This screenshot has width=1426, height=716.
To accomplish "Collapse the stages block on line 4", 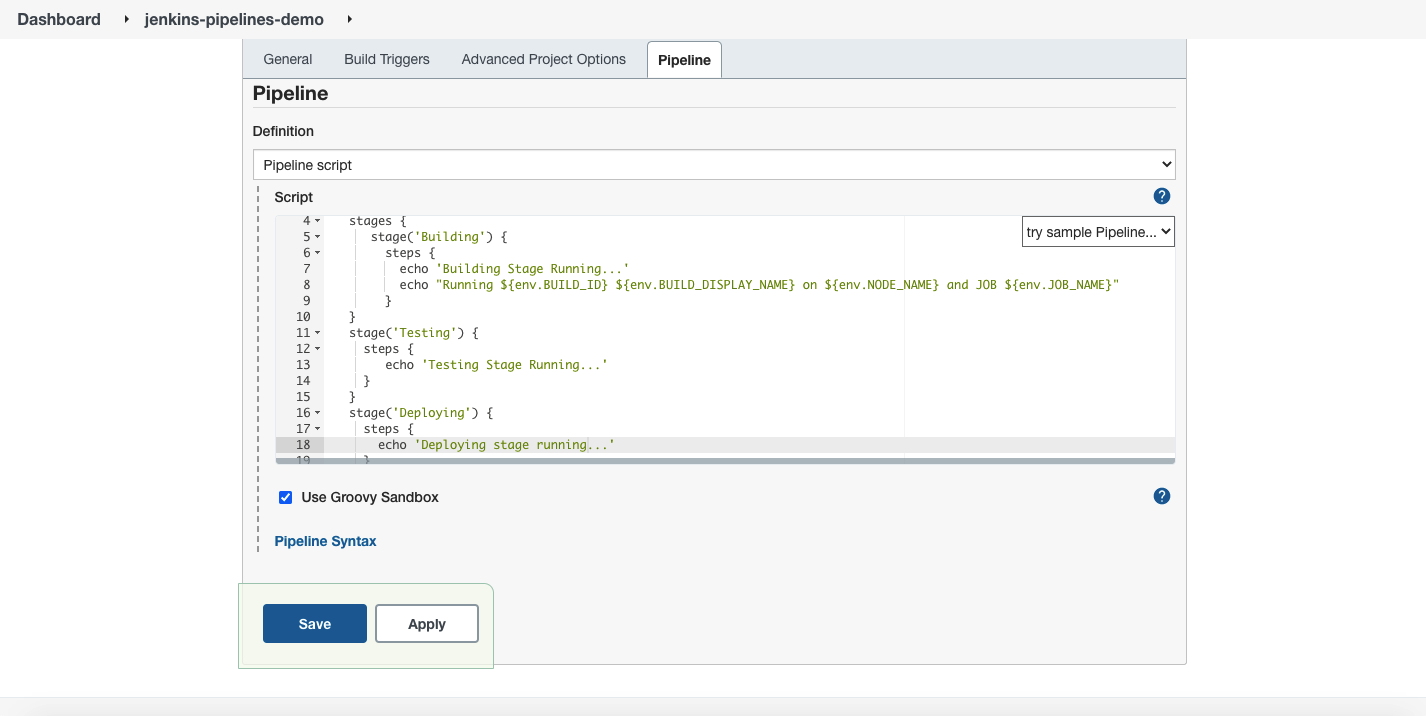I will [x=317, y=221].
